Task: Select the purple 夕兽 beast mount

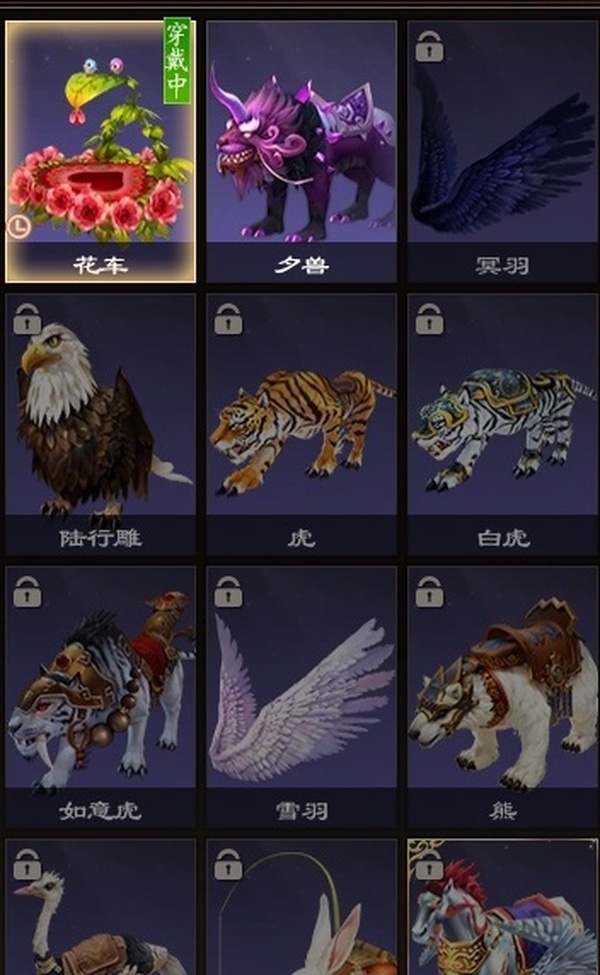Action: 302,151
